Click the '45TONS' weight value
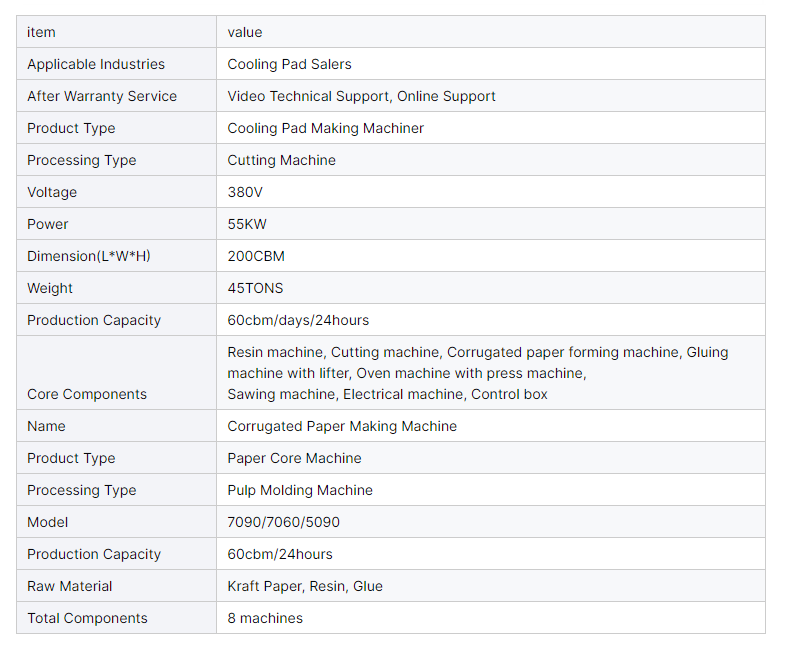The image size is (793, 657). click(255, 288)
